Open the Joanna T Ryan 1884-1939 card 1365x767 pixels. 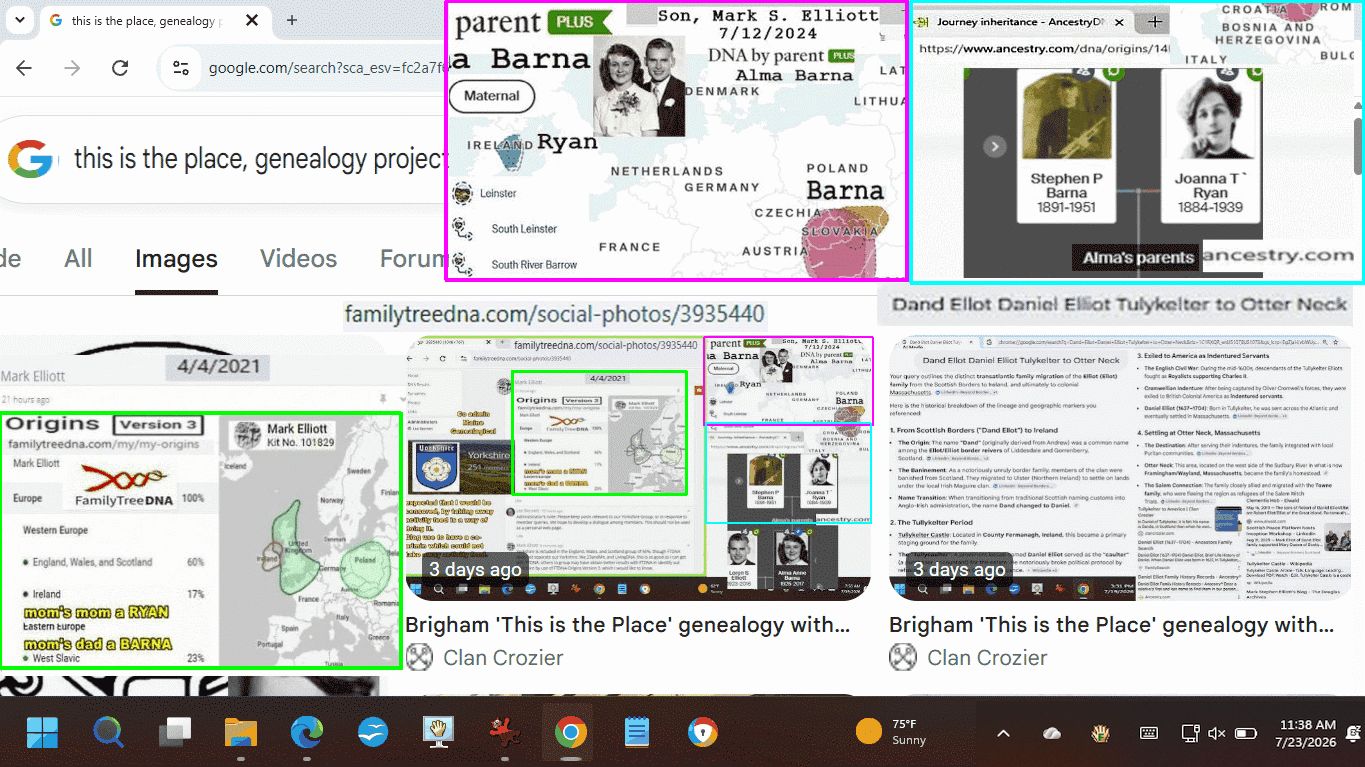tap(1210, 145)
